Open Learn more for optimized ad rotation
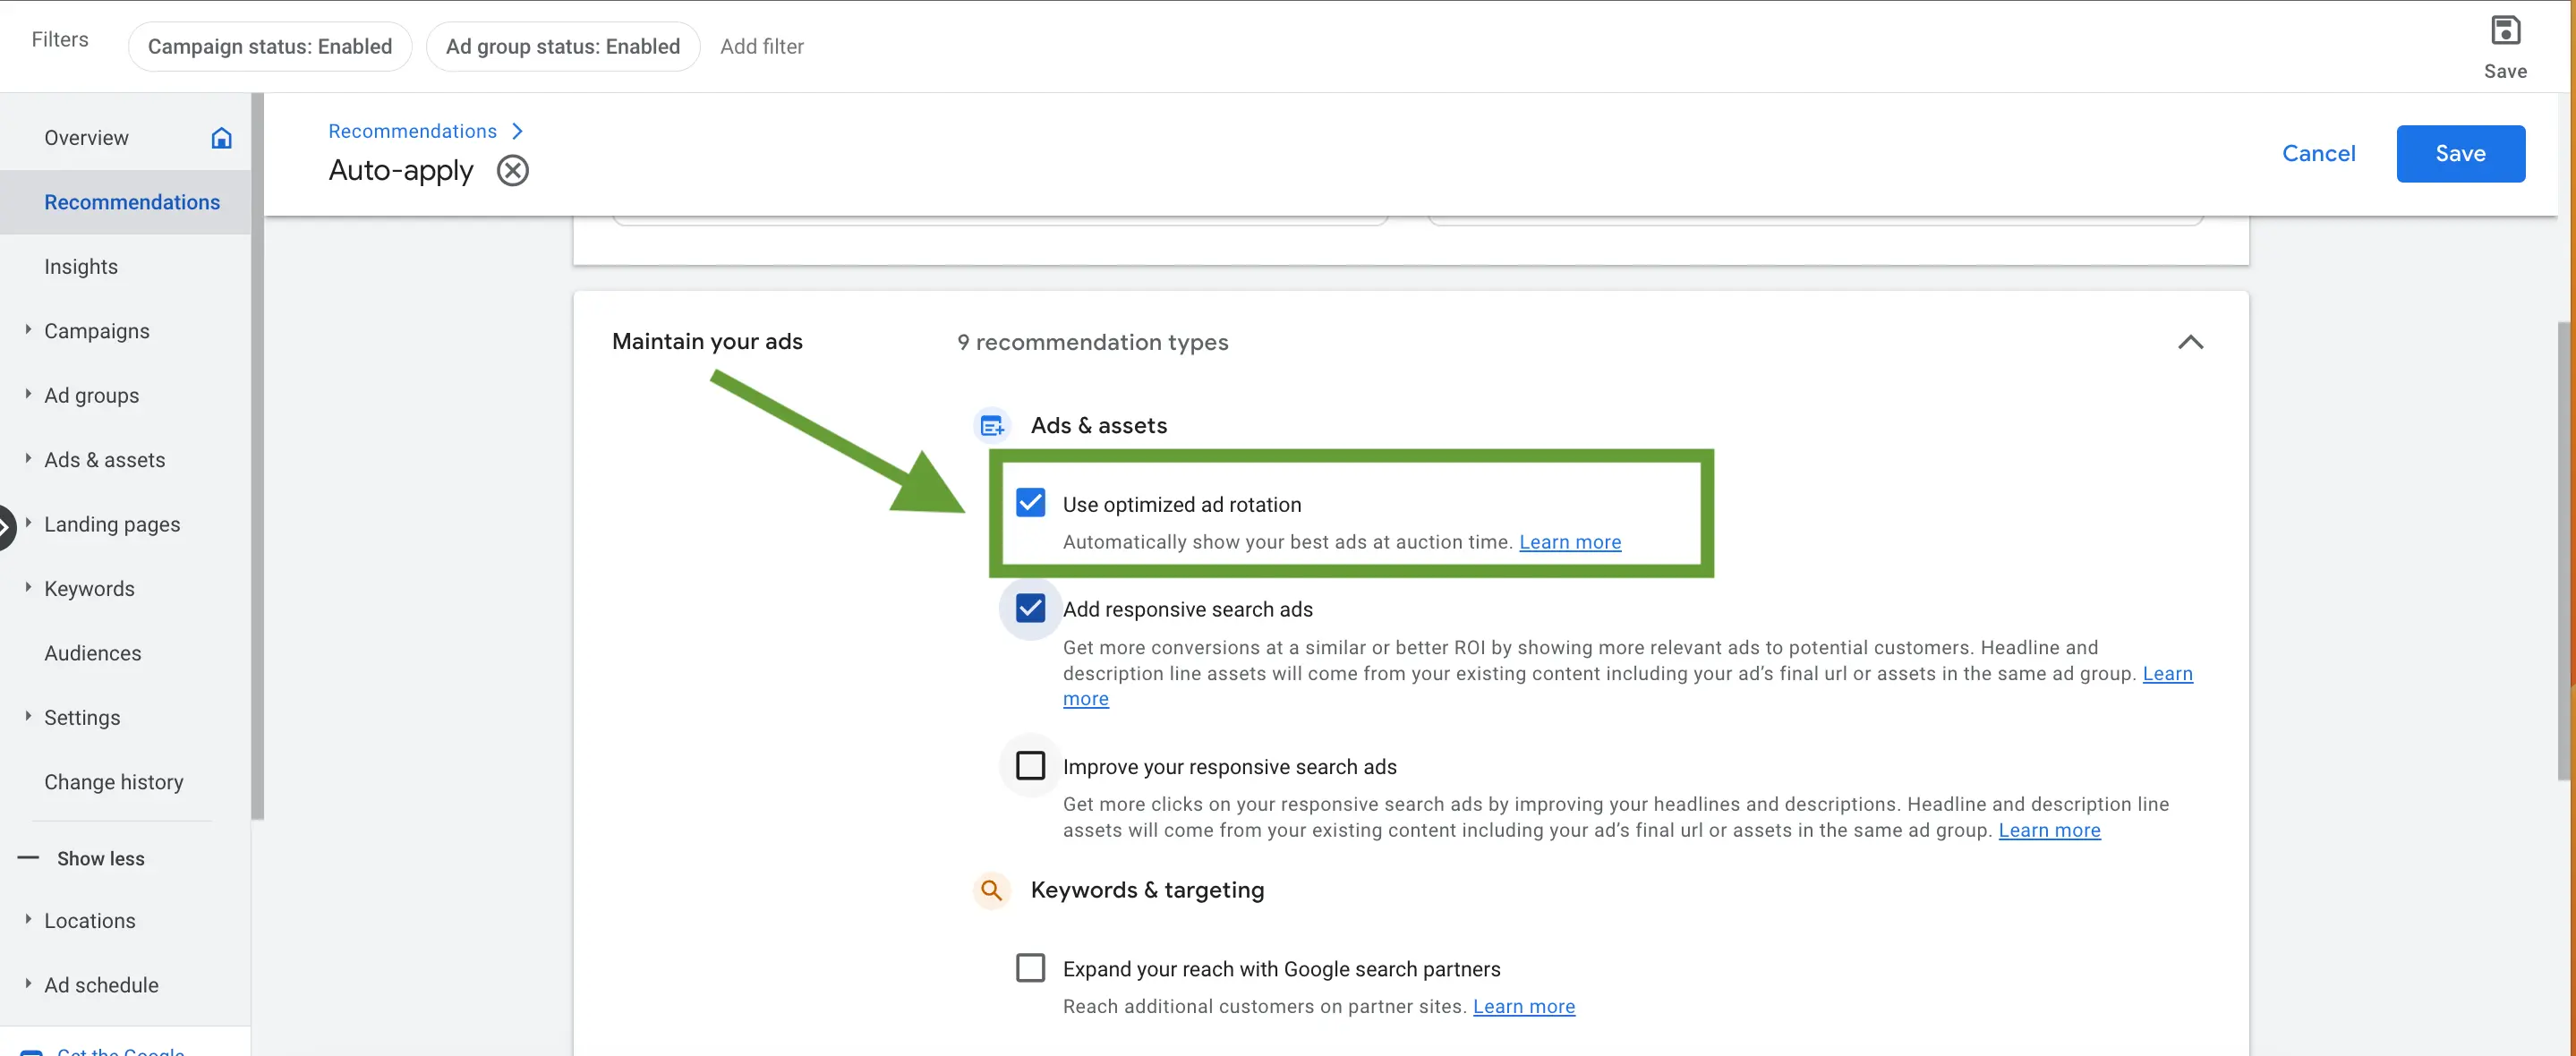The width and height of the screenshot is (2576, 1056). coord(1570,542)
